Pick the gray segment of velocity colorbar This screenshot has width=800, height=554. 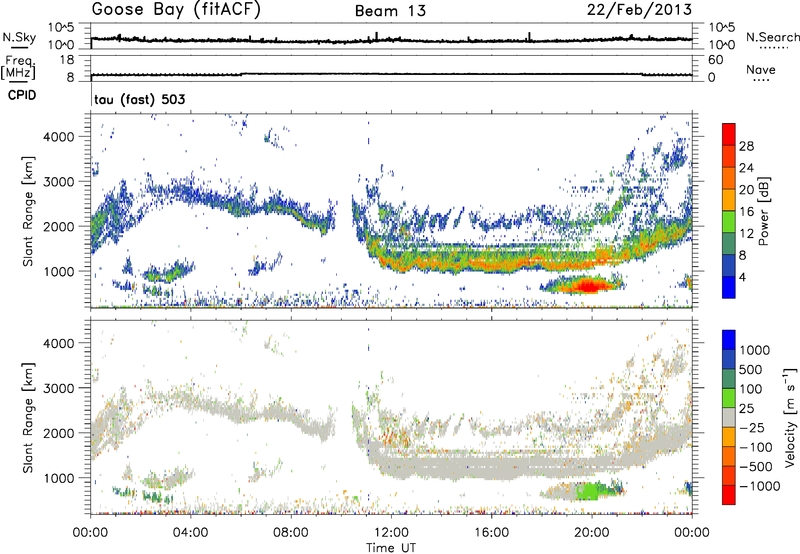[x=729, y=417]
